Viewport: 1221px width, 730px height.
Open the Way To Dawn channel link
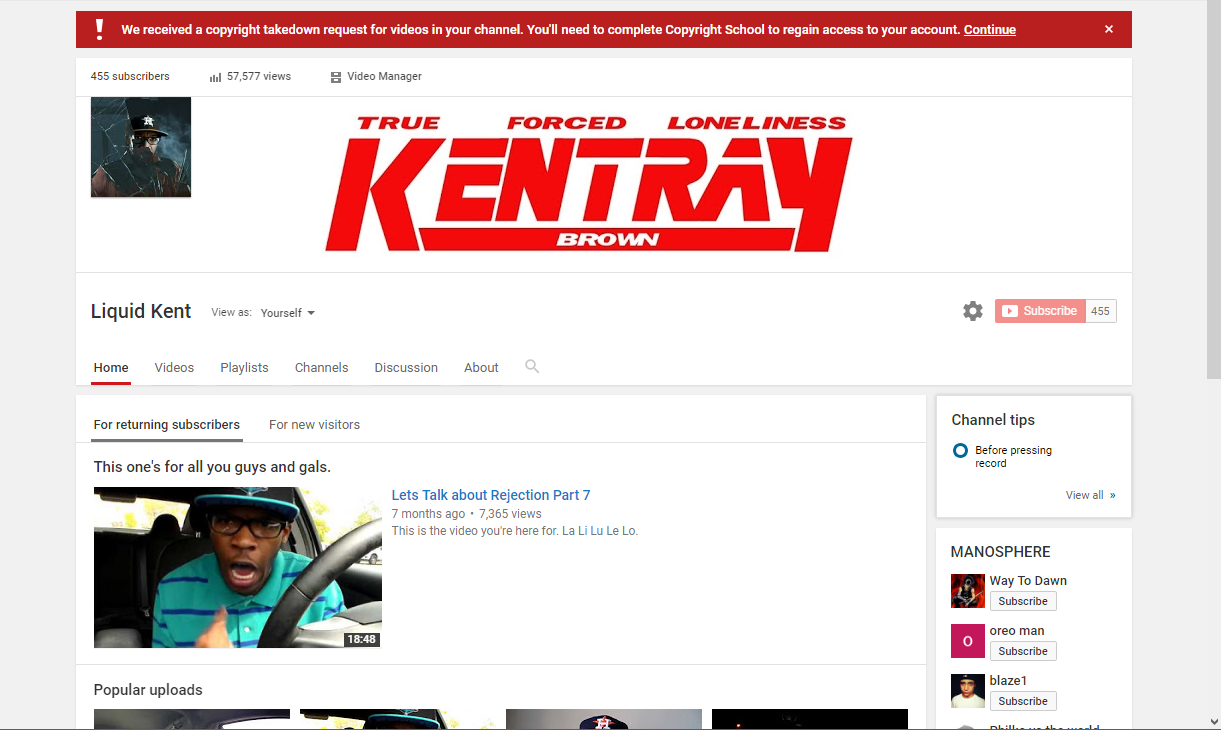[1028, 581]
